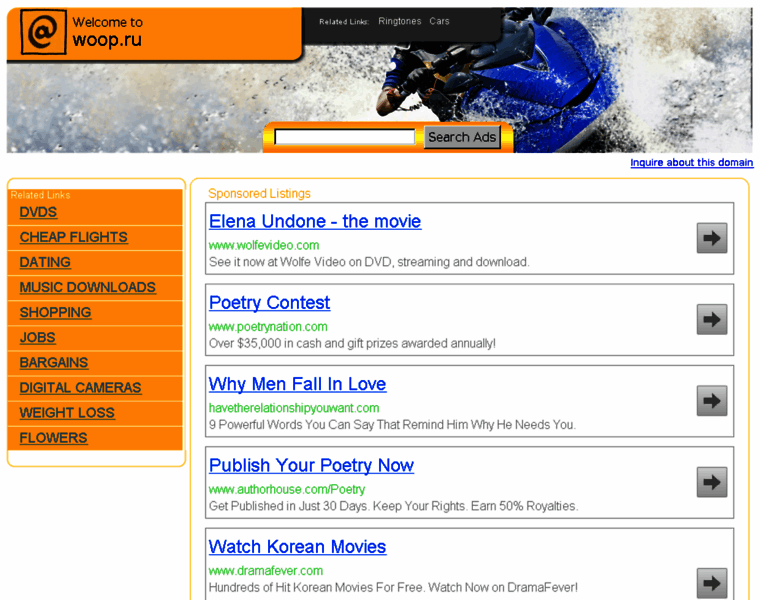Select DATING in related links
The image size is (760, 600).
45,263
